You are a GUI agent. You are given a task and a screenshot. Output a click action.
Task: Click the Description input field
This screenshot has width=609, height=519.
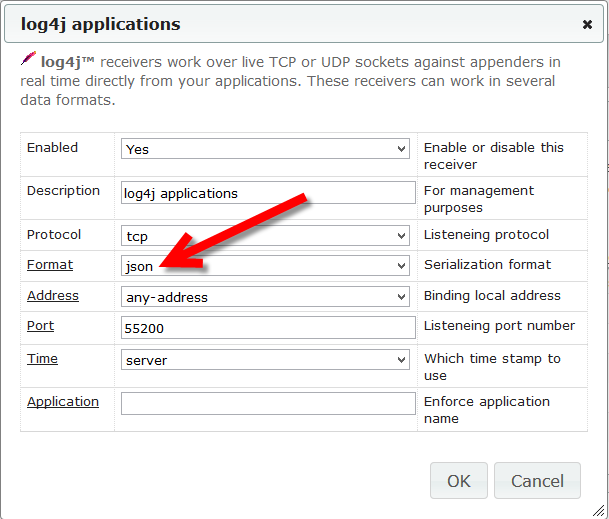(268, 193)
